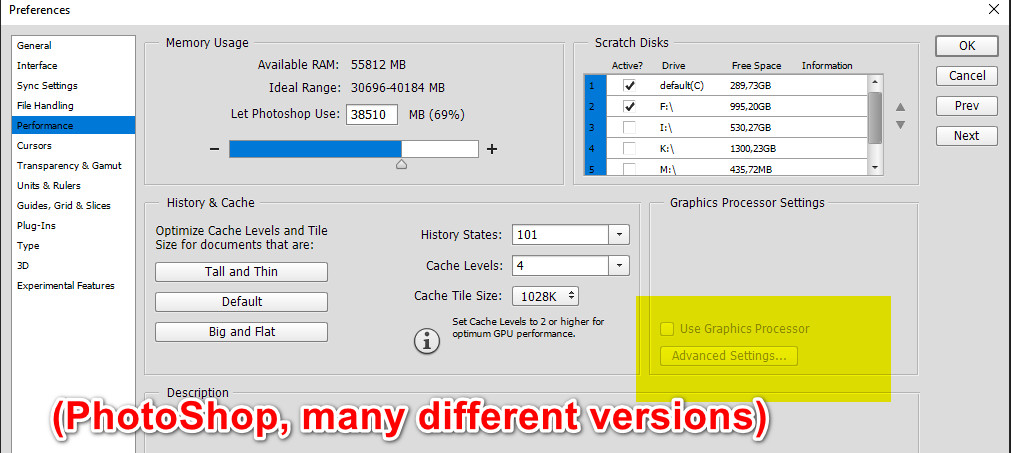Confirm the dialog with the OK button
Image resolution: width=1011 pixels, height=453 pixels.
coord(967,46)
